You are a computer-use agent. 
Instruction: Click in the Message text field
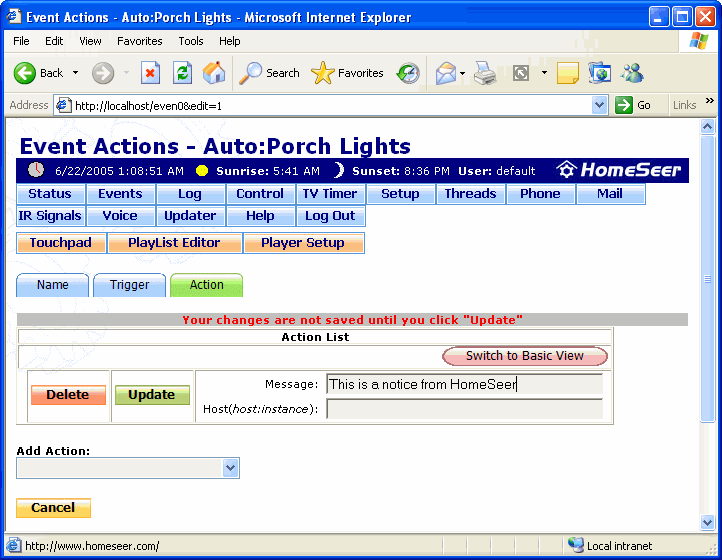[x=465, y=384]
